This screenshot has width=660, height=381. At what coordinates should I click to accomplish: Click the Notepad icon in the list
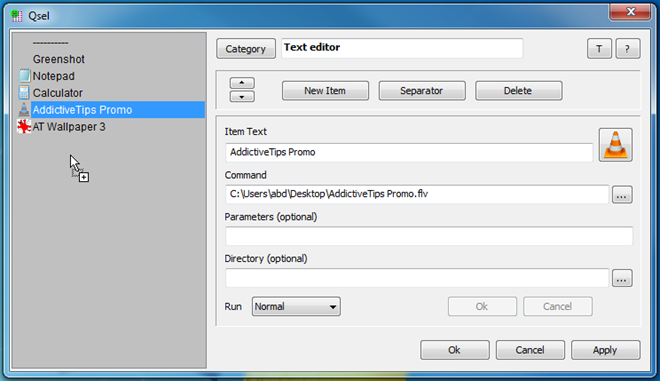24,76
